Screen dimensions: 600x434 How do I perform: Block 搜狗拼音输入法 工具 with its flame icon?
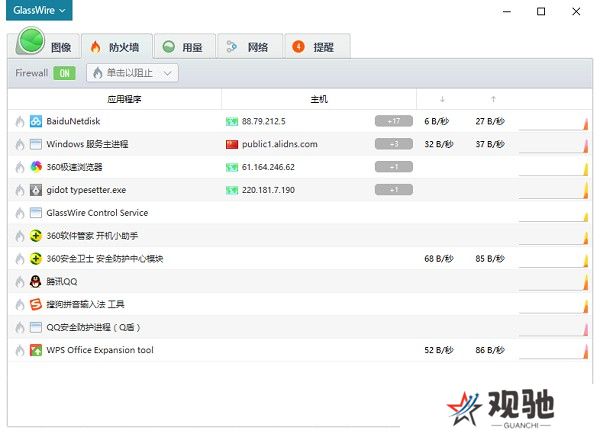(x=20, y=305)
